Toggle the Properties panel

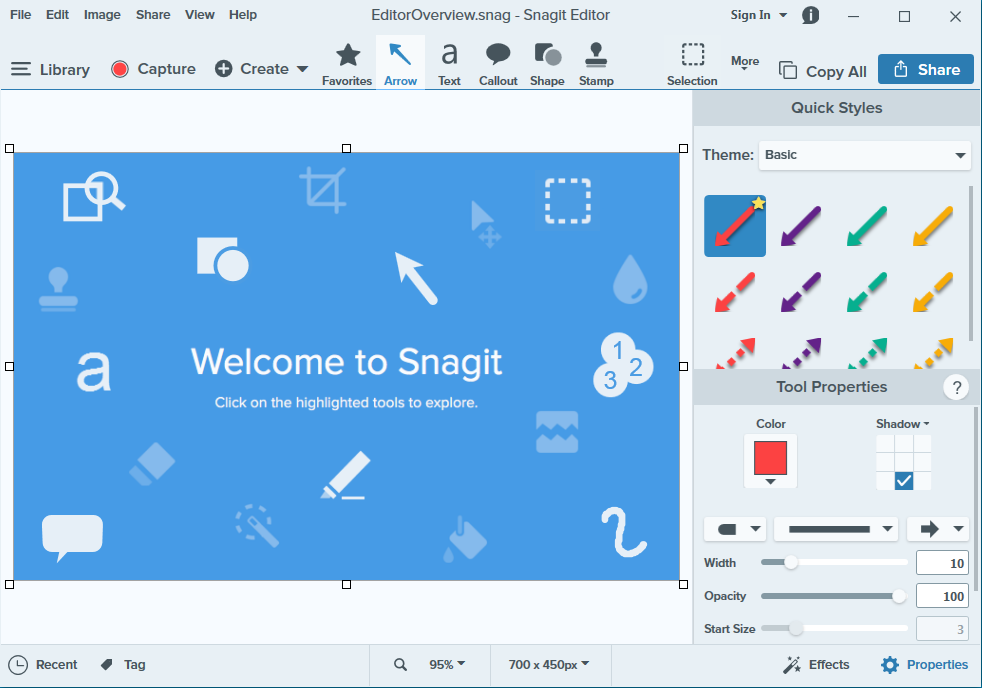point(924,665)
